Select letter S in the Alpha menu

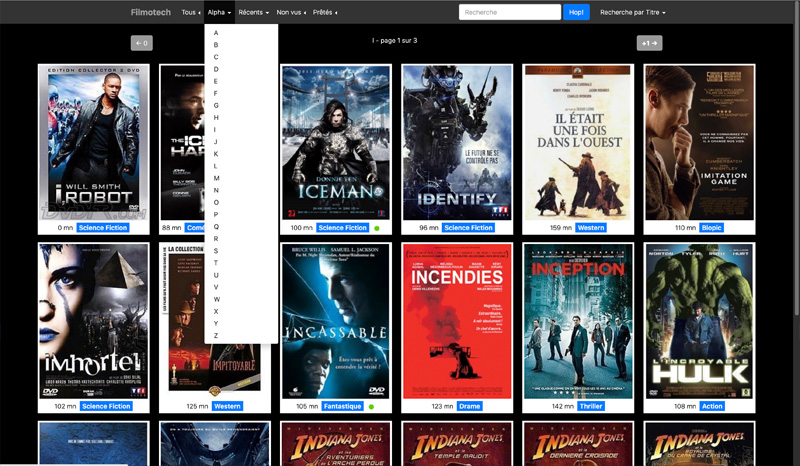241,251
